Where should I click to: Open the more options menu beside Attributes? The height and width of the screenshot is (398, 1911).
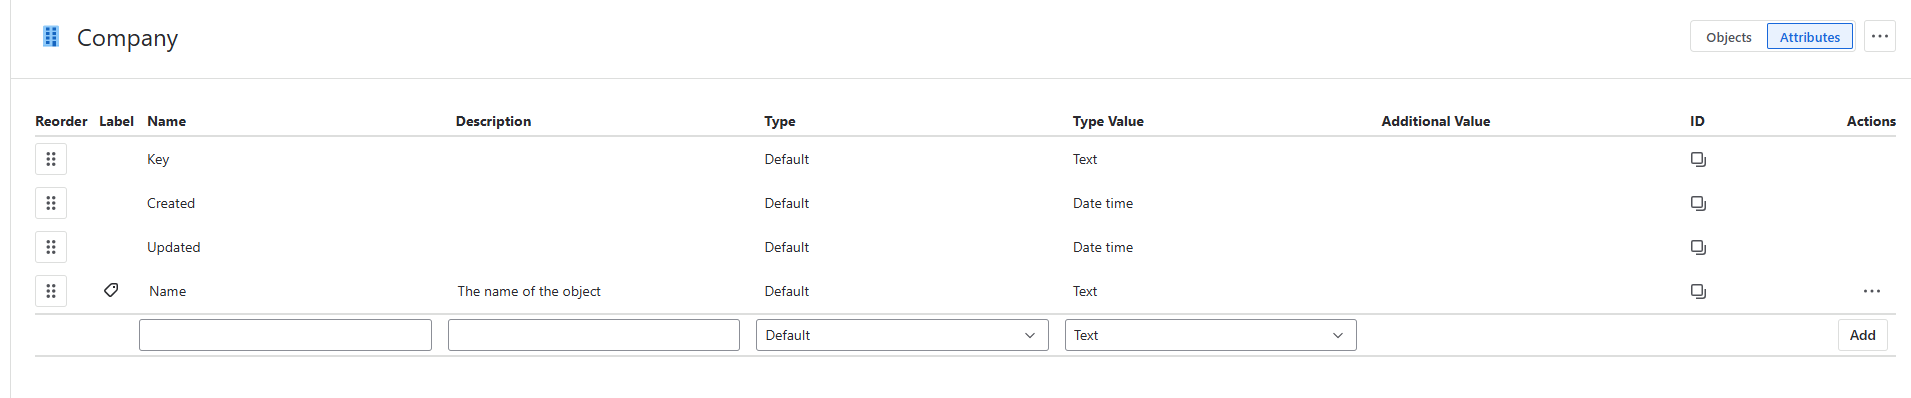pyautogui.click(x=1880, y=37)
